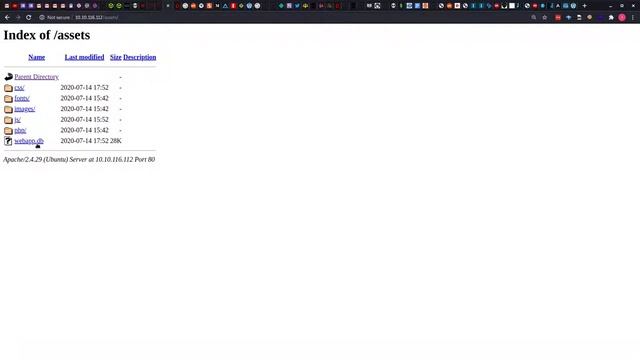Screen dimensions: 640x360
Task: Click the folder icon beside images/
Action: 8,109
